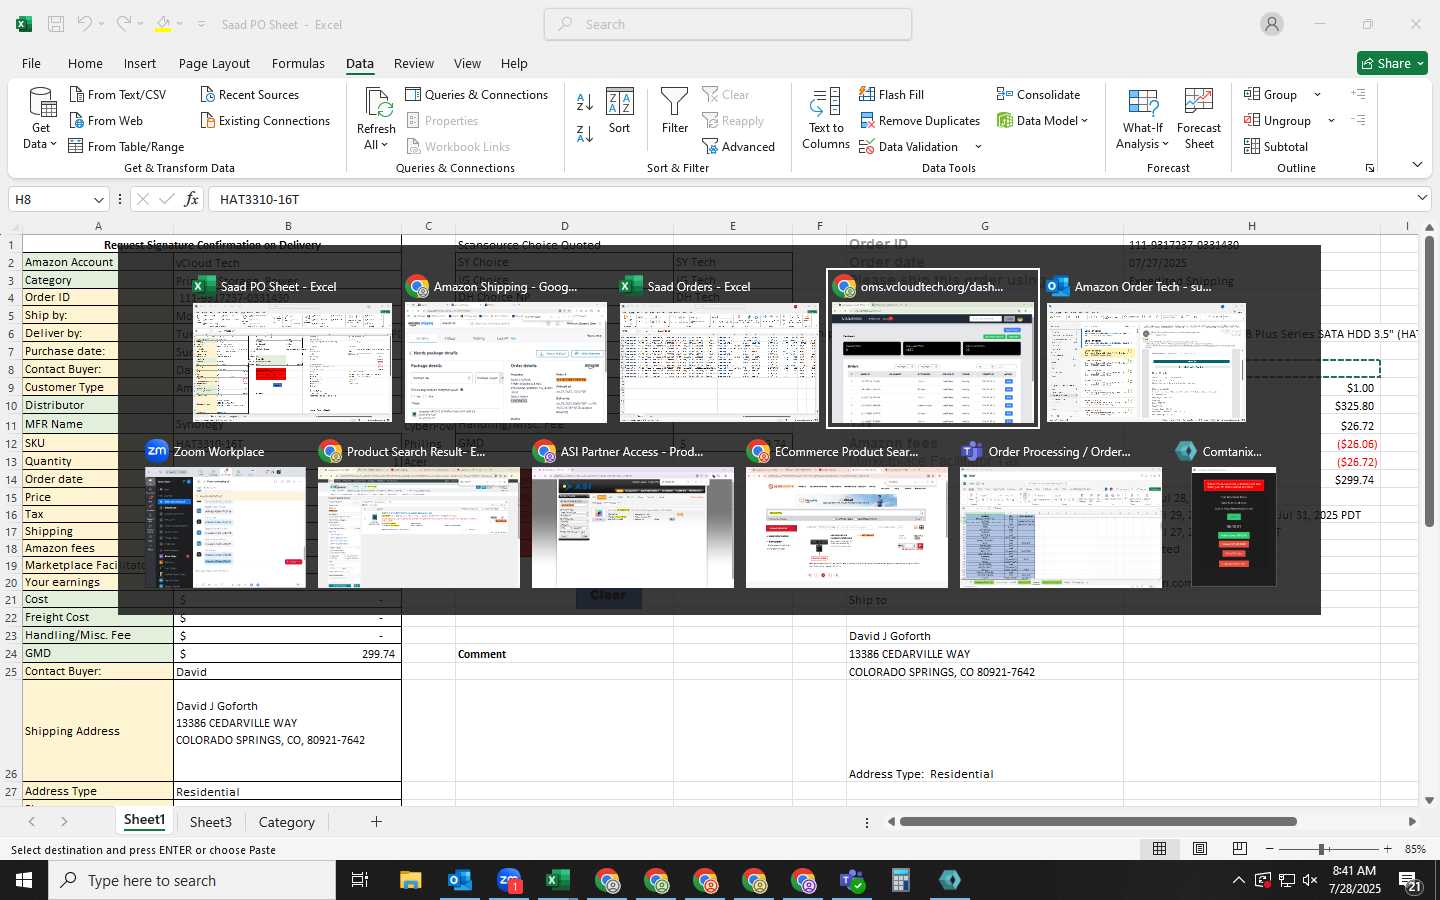1440x900 pixels.
Task: Switch to Normal view in status bar
Action: (1159, 849)
